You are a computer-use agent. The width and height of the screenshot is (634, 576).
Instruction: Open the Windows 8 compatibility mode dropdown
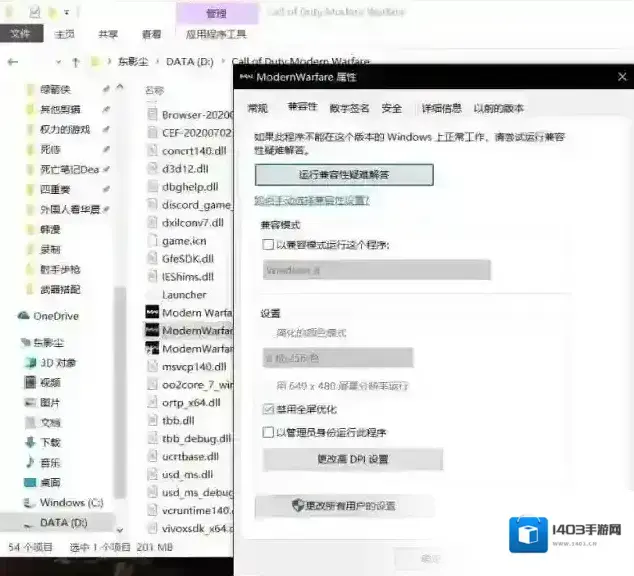click(x=377, y=270)
